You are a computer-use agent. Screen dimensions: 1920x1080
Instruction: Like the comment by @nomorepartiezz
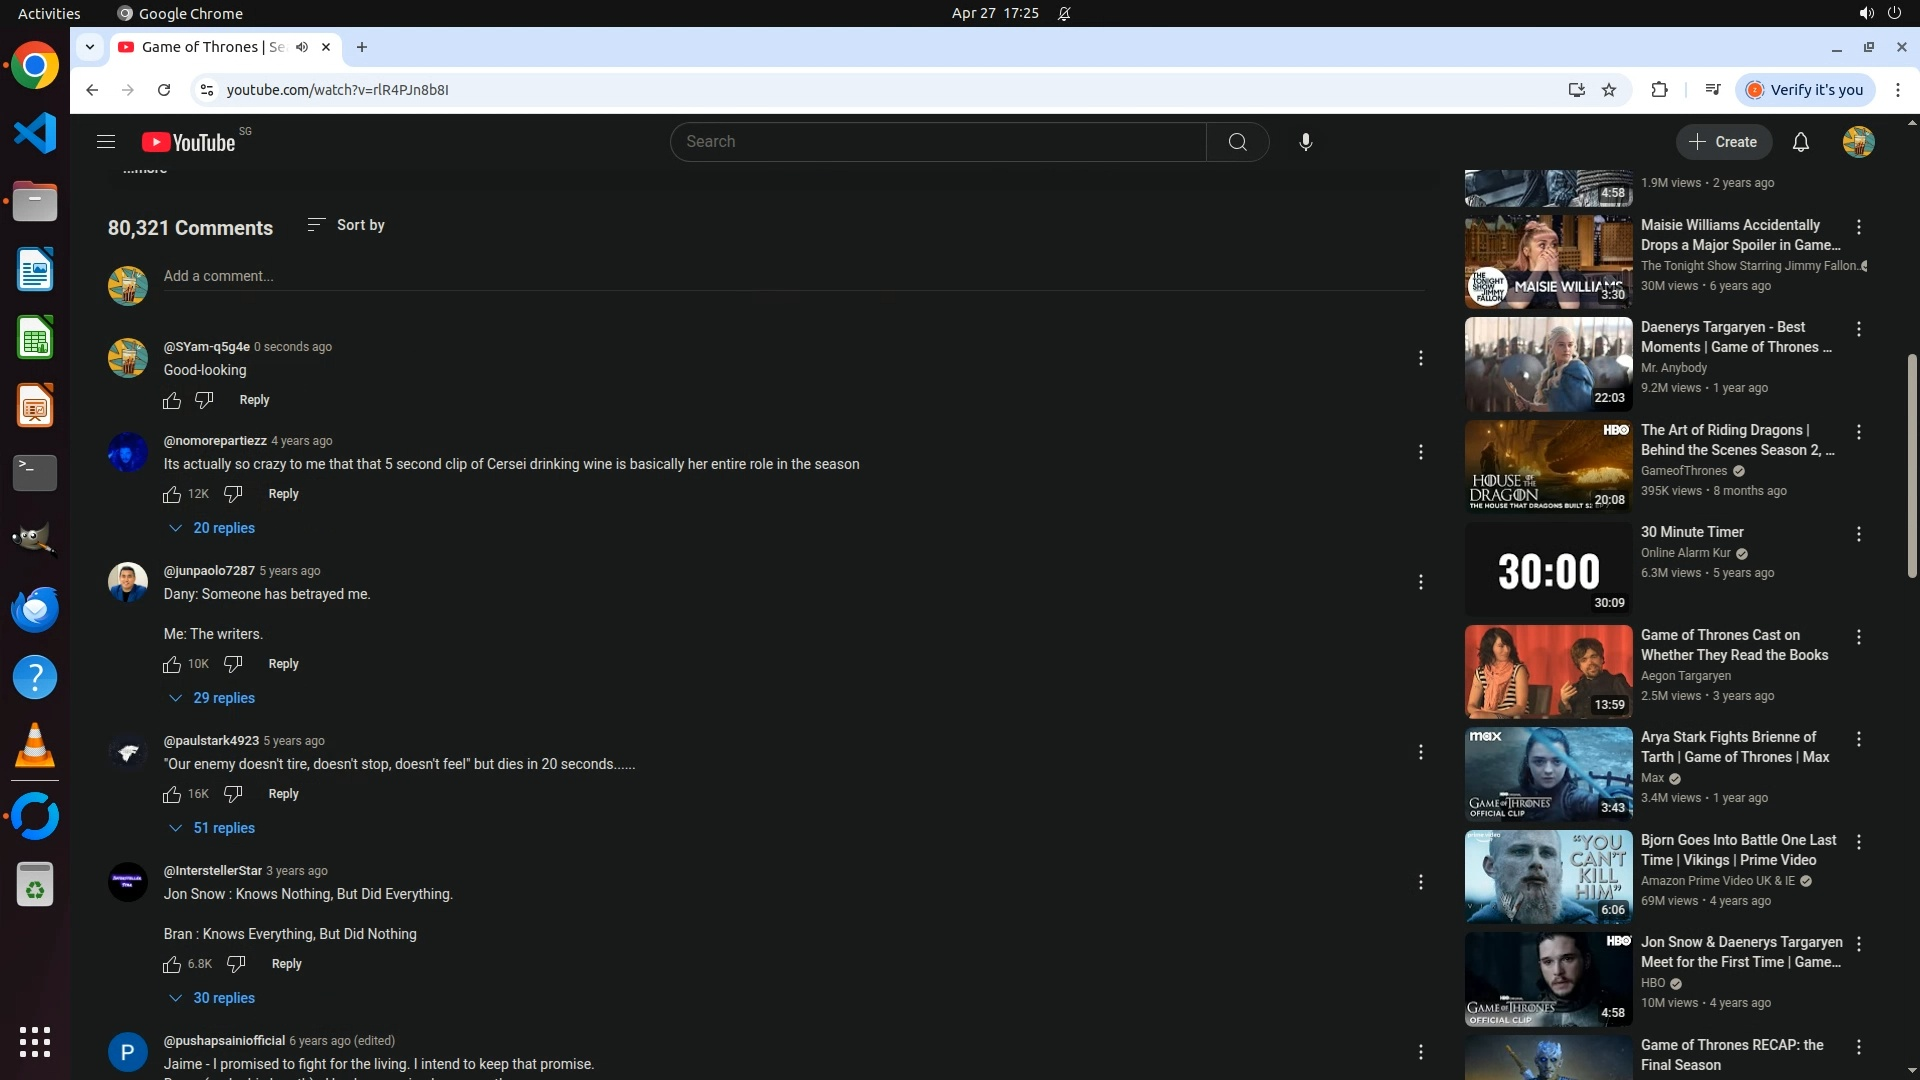[172, 494]
